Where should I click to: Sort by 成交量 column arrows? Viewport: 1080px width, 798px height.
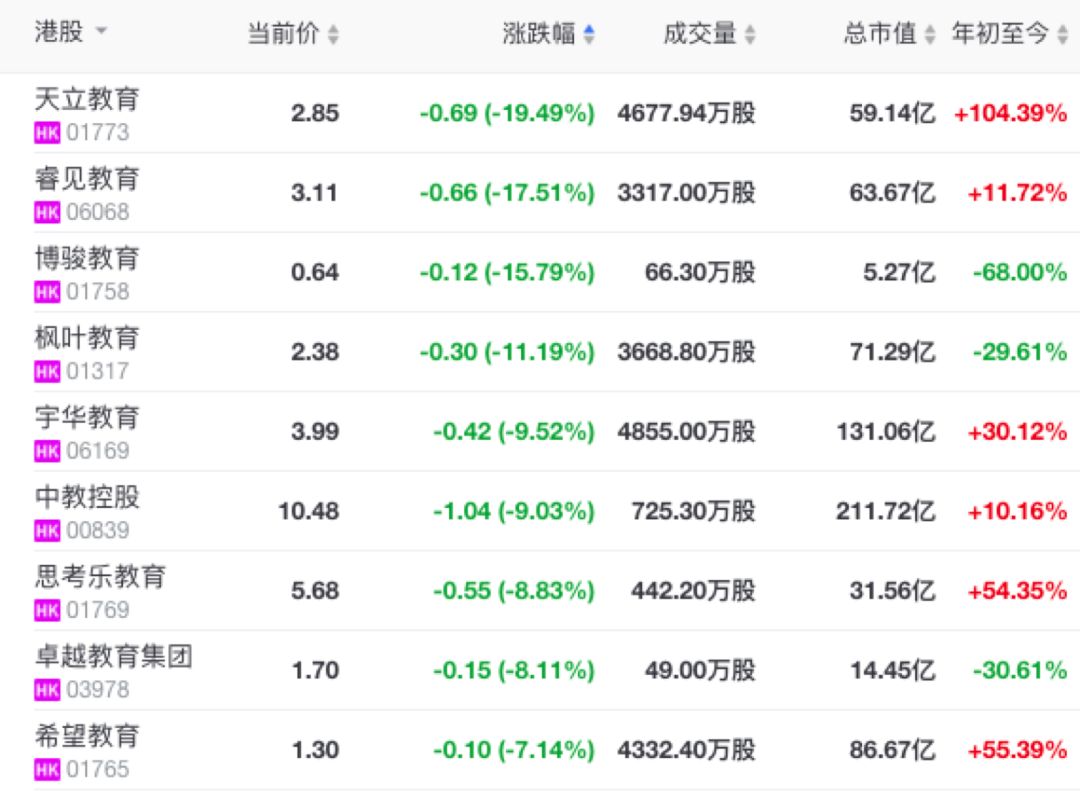click(750, 34)
